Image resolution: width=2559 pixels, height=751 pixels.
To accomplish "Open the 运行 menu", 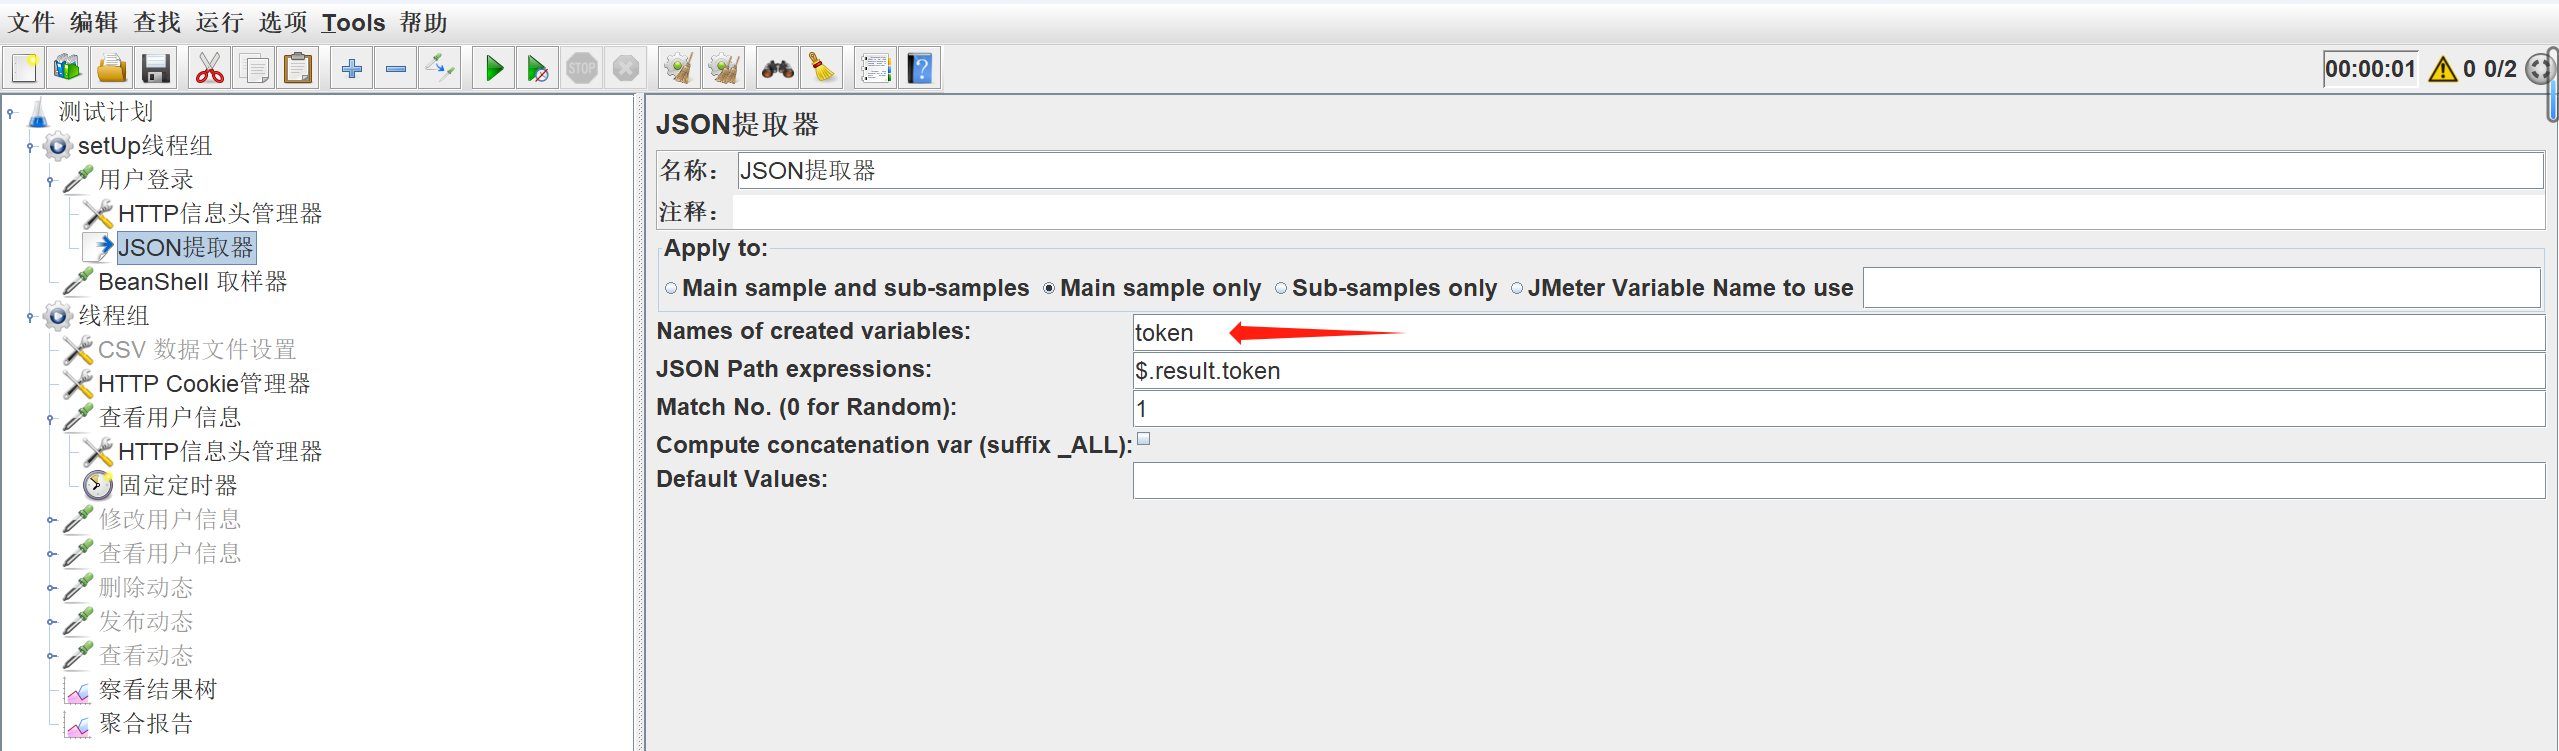I will click(x=219, y=22).
